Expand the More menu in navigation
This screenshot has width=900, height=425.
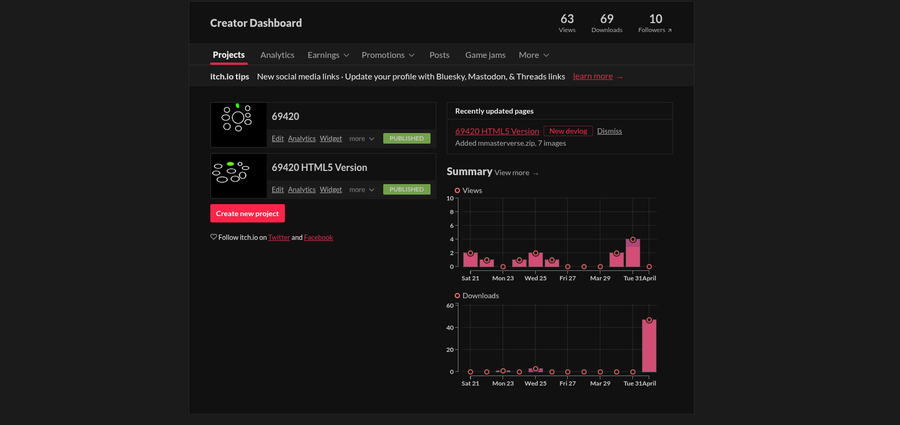pyautogui.click(x=534, y=55)
